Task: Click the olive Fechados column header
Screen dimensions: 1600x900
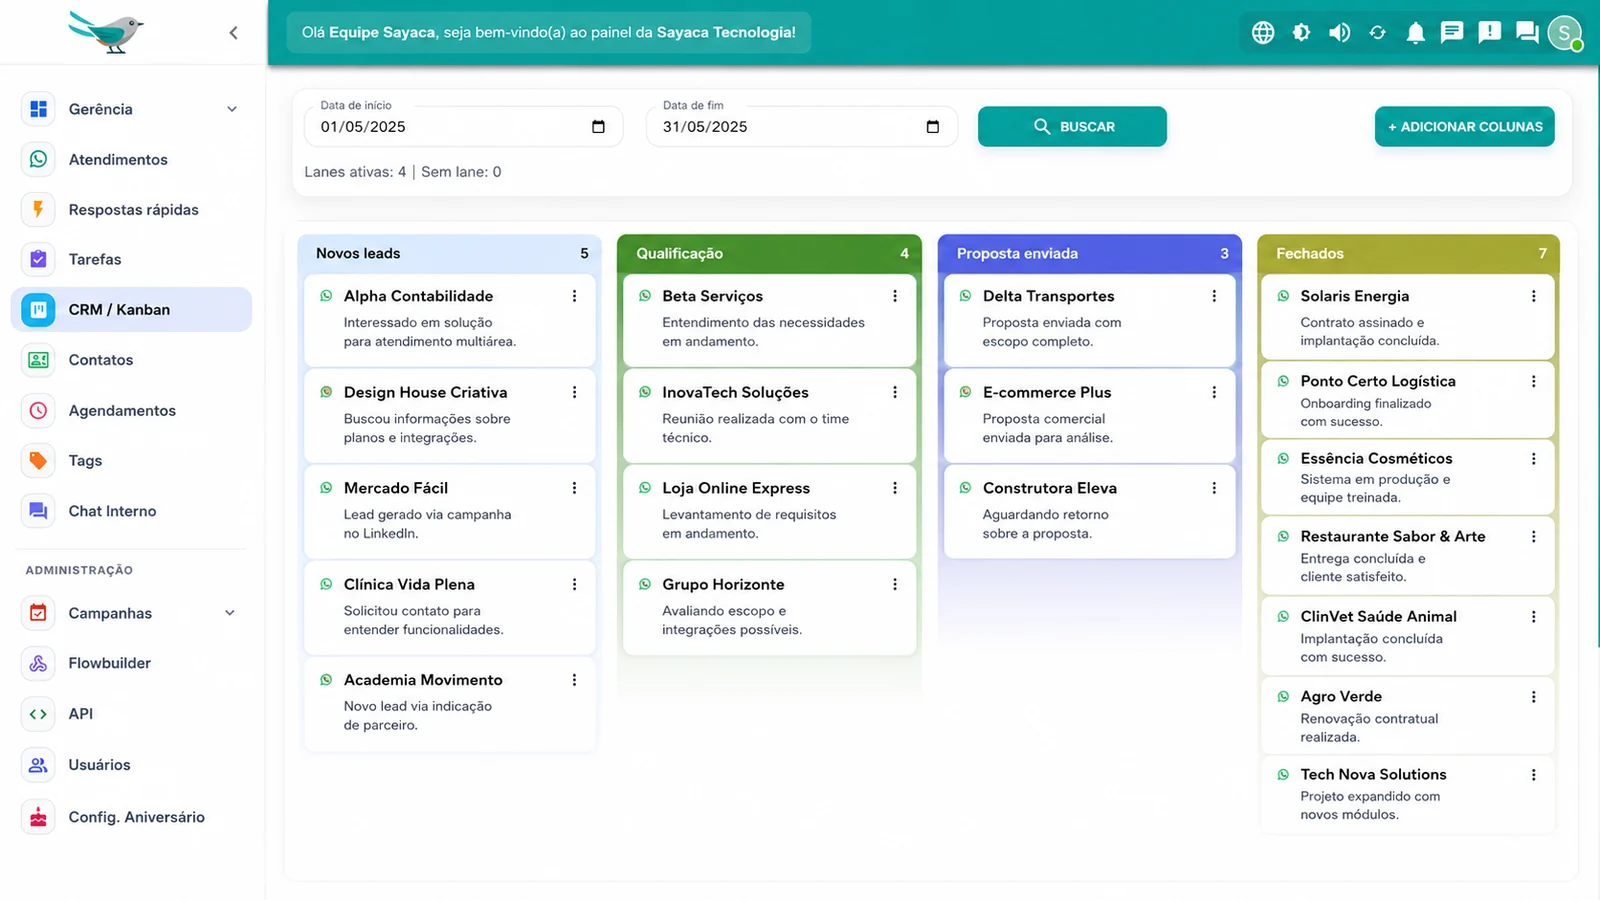Action: [1408, 254]
